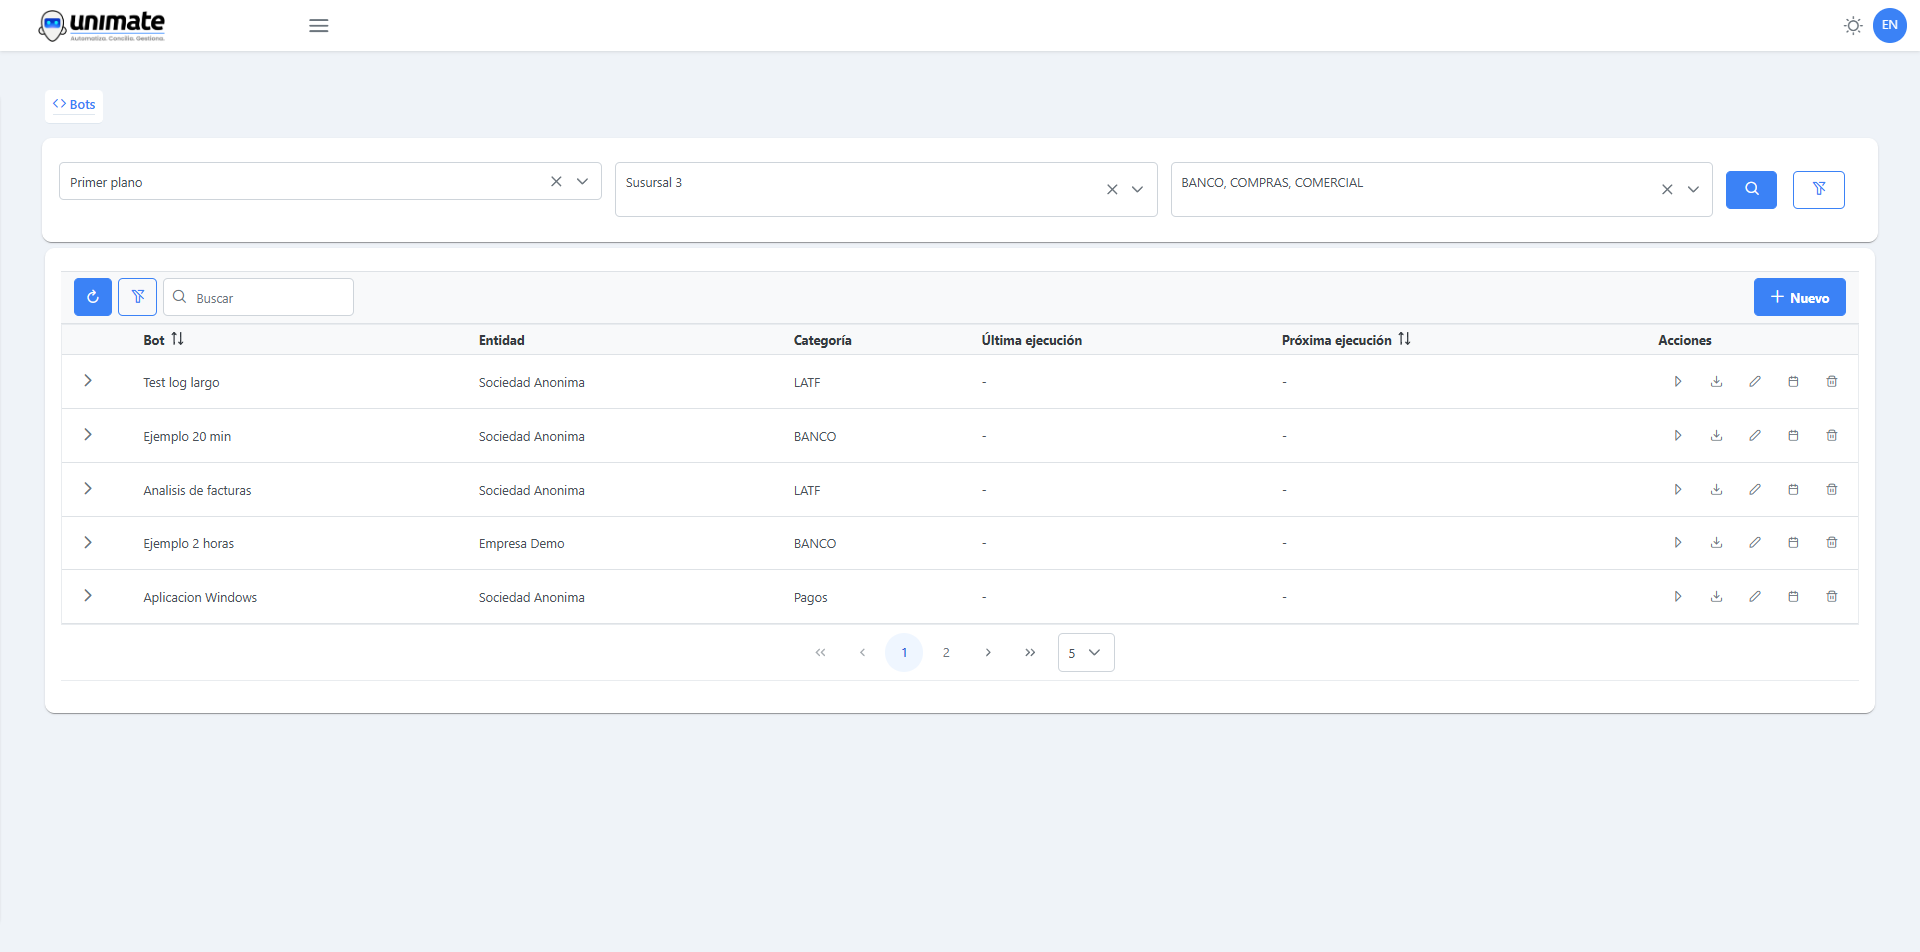This screenshot has width=1920, height=952.
Task: Clear the Susursal 3 selection
Action: point(1112,189)
